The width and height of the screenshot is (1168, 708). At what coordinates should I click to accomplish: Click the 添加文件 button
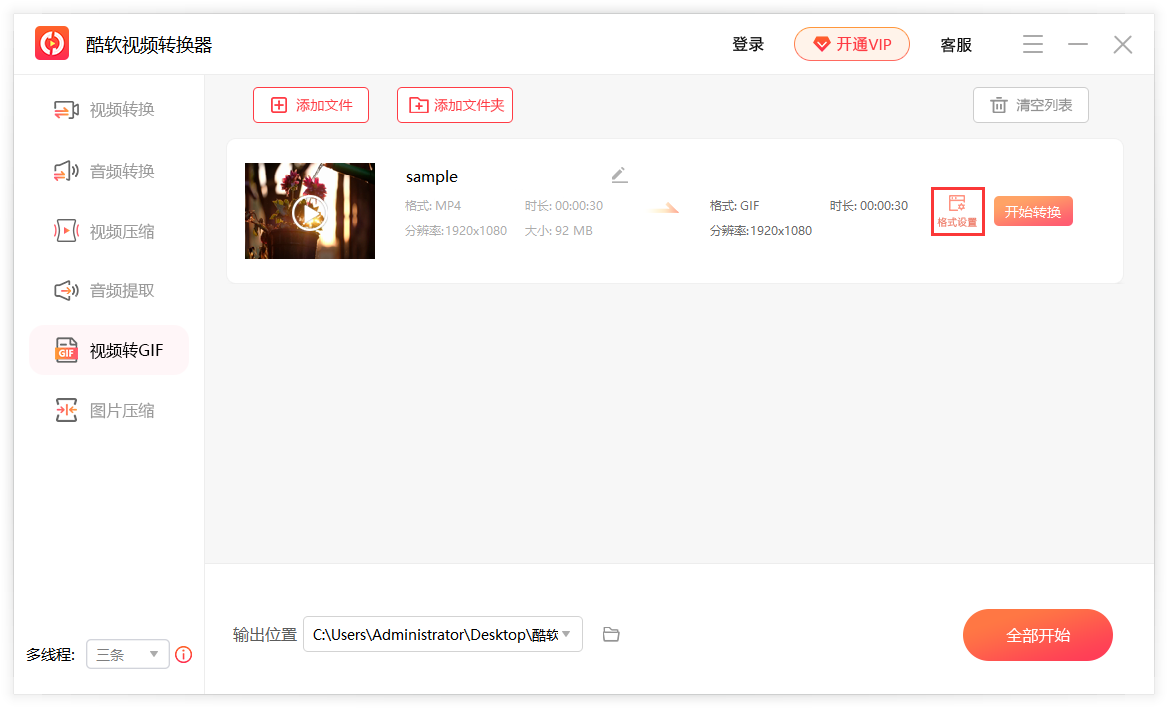tap(311, 105)
